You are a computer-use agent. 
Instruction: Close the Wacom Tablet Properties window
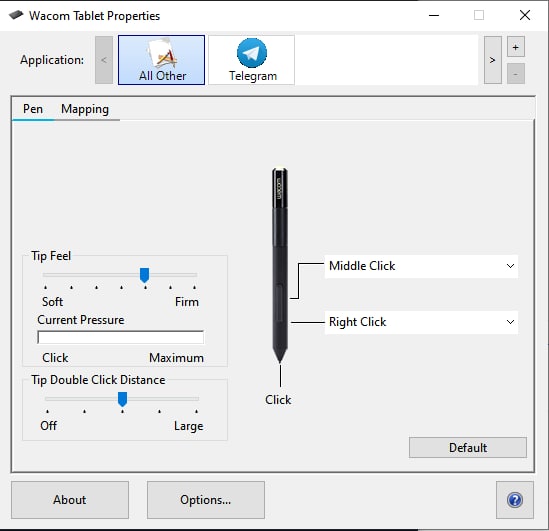pyautogui.click(x=525, y=15)
